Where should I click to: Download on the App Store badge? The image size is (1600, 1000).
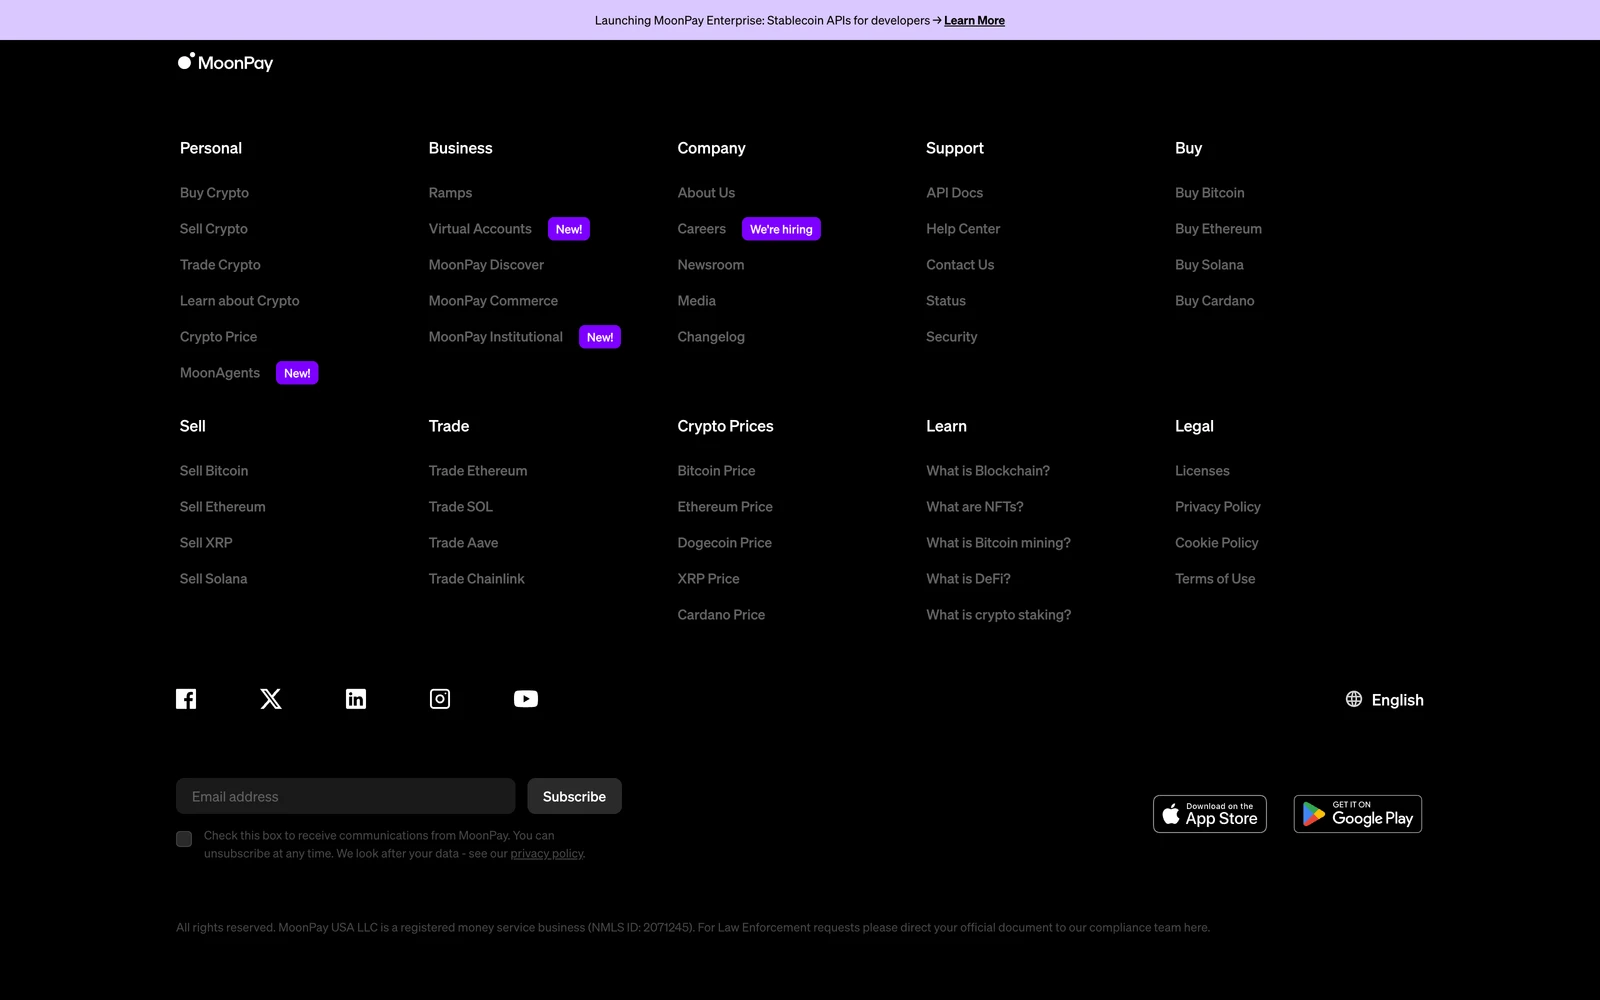pos(1210,814)
